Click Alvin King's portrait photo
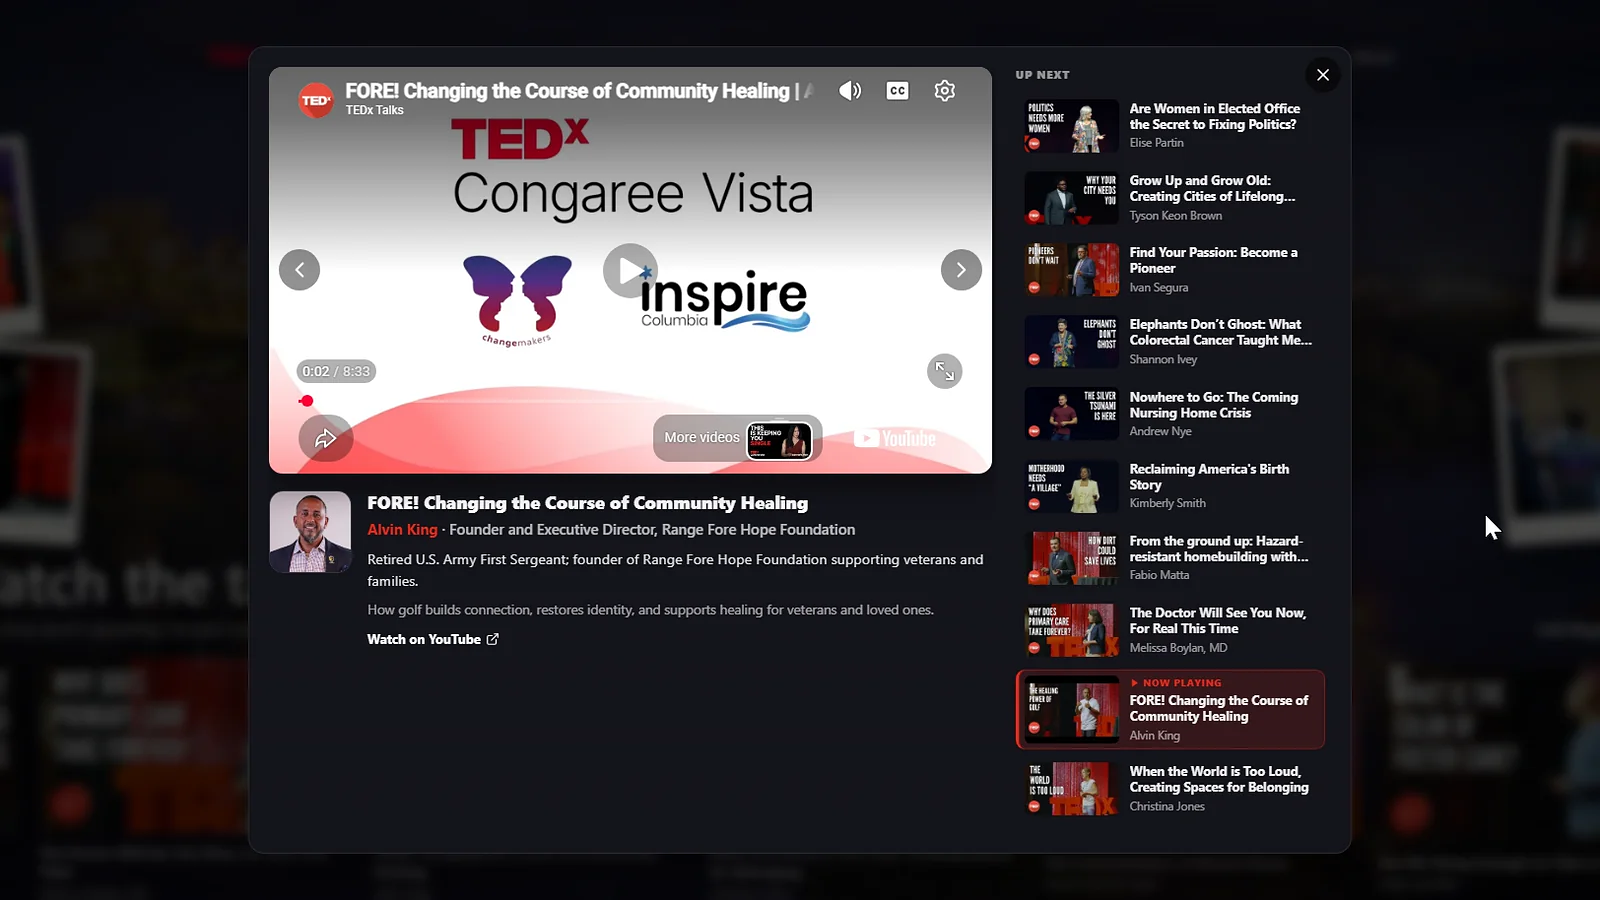This screenshot has width=1600, height=900. click(310, 532)
